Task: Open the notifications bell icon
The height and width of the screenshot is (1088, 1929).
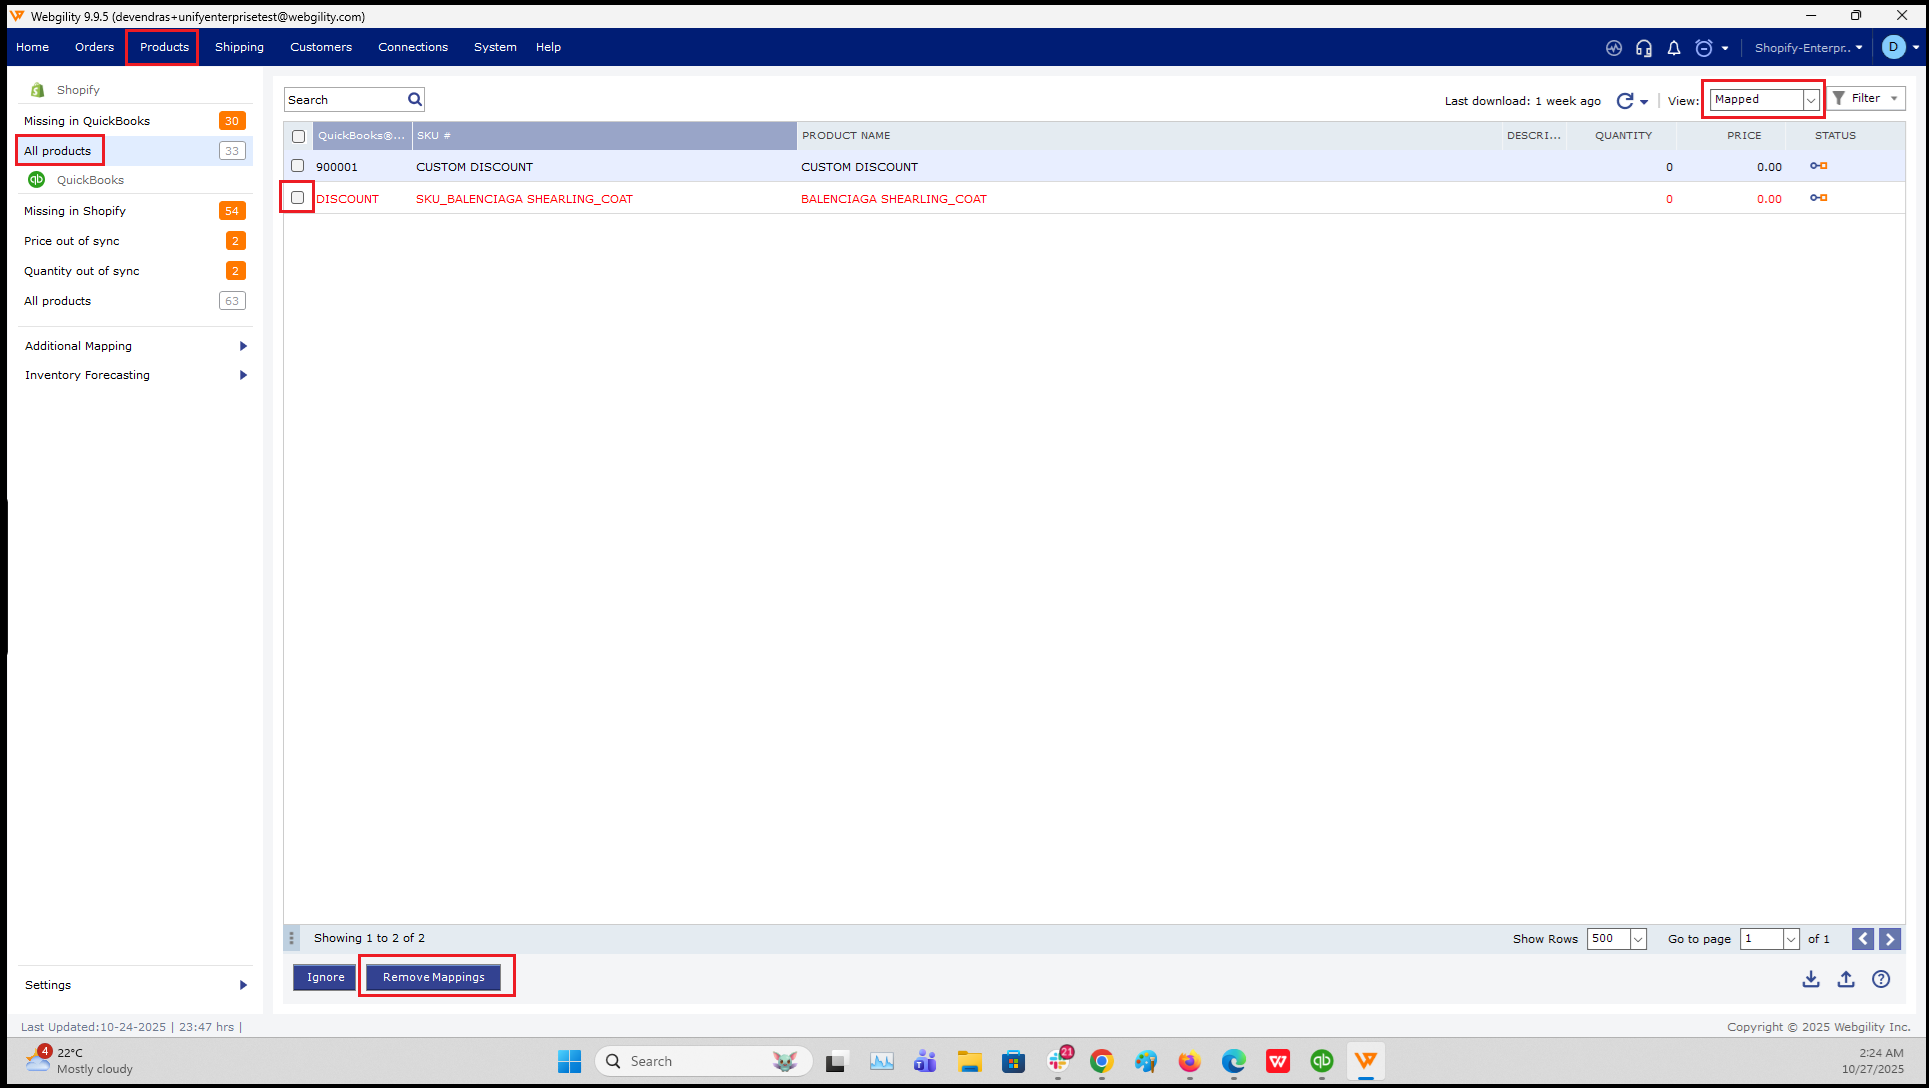Action: pos(1674,48)
